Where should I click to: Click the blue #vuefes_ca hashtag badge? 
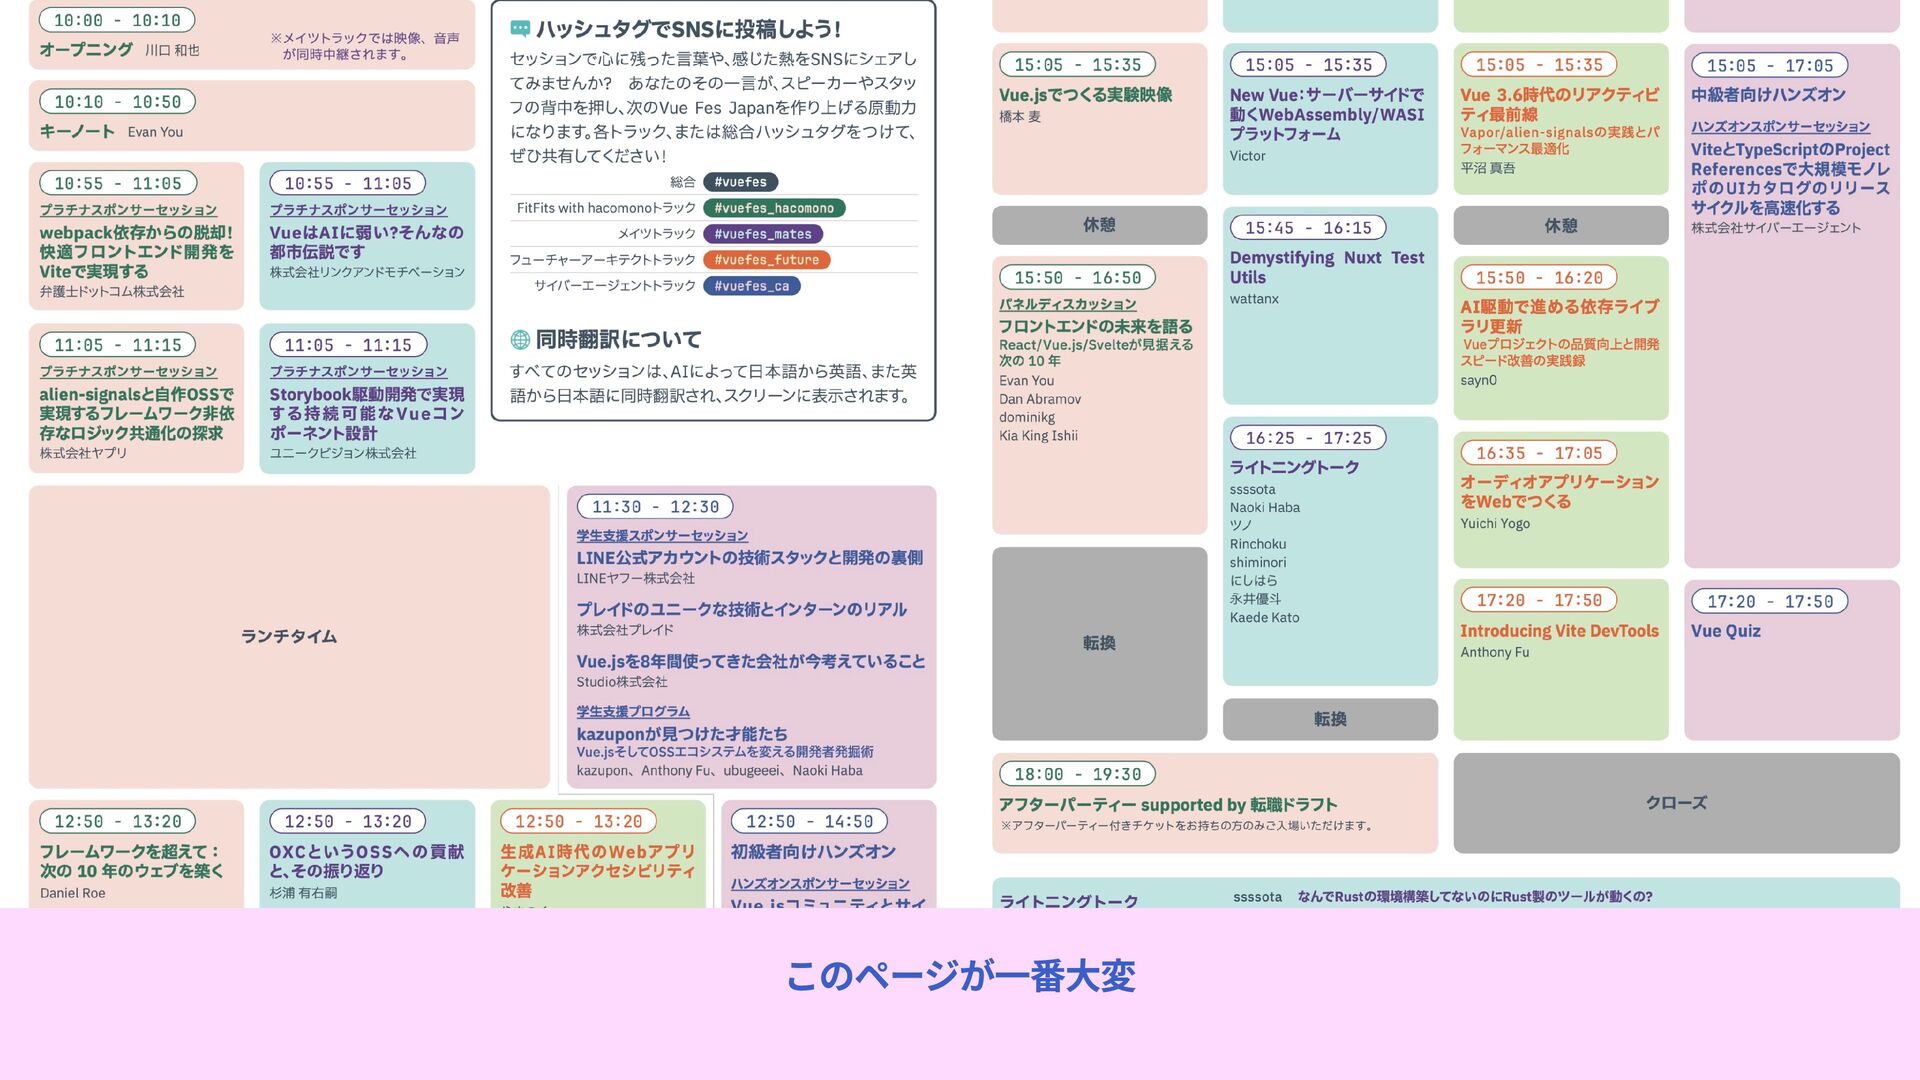(751, 286)
